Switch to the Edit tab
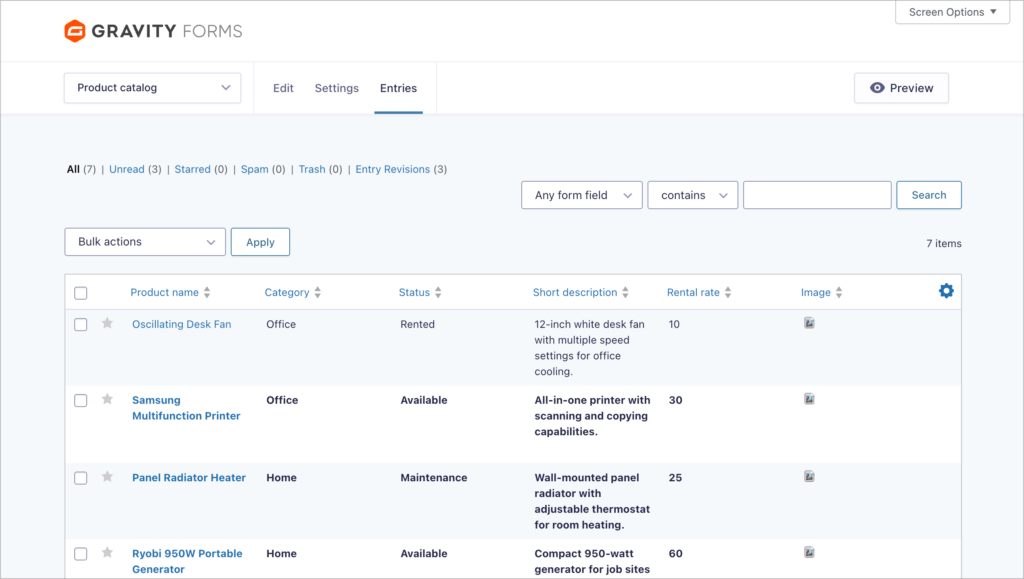This screenshot has width=1024, height=579. pyautogui.click(x=283, y=87)
